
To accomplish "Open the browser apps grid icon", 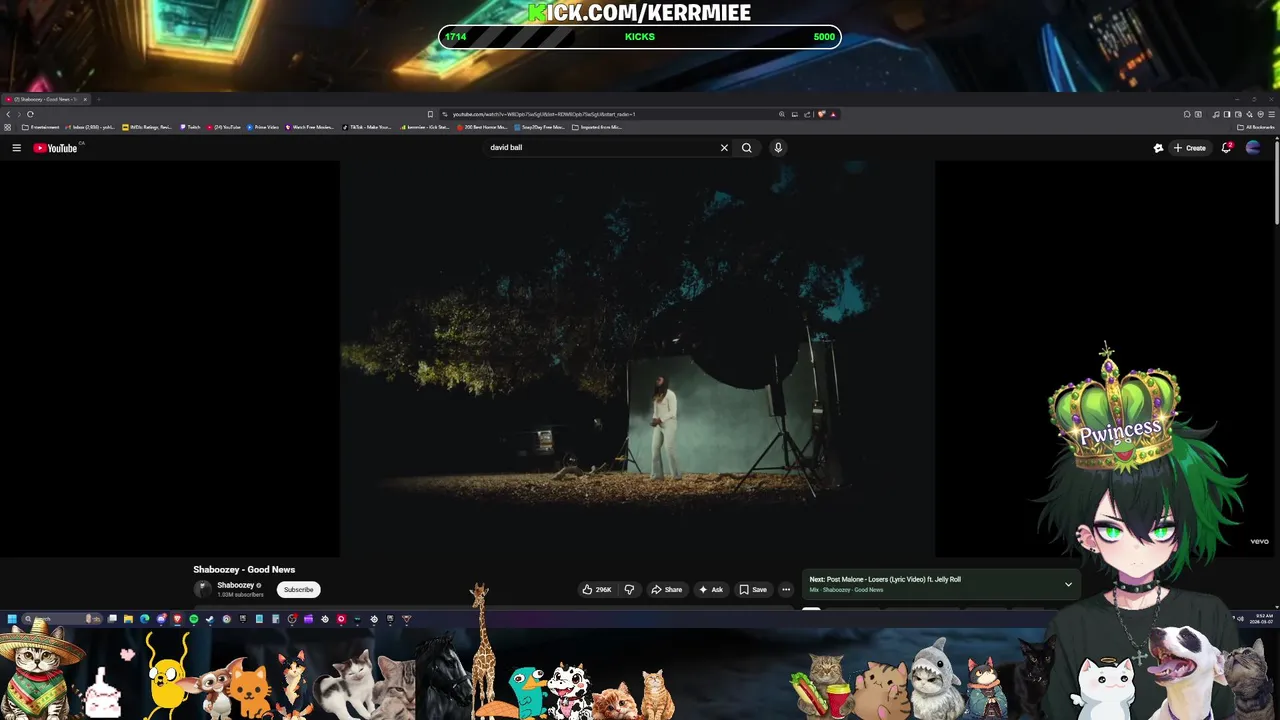I will [x=8, y=127].
